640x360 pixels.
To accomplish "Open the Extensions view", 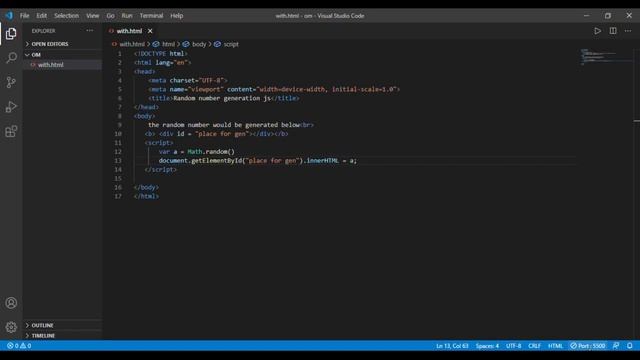I will (11, 131).
